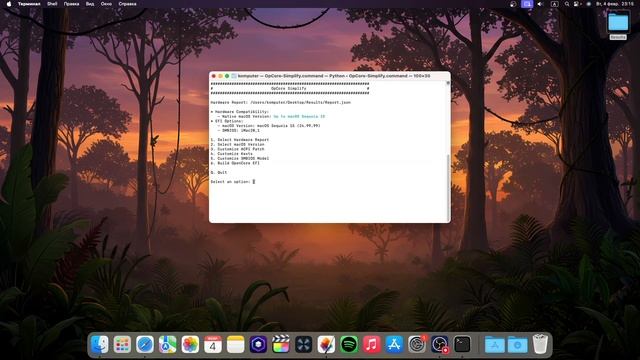
Task: Open Music app in the Dock
Action: point(371,344)
